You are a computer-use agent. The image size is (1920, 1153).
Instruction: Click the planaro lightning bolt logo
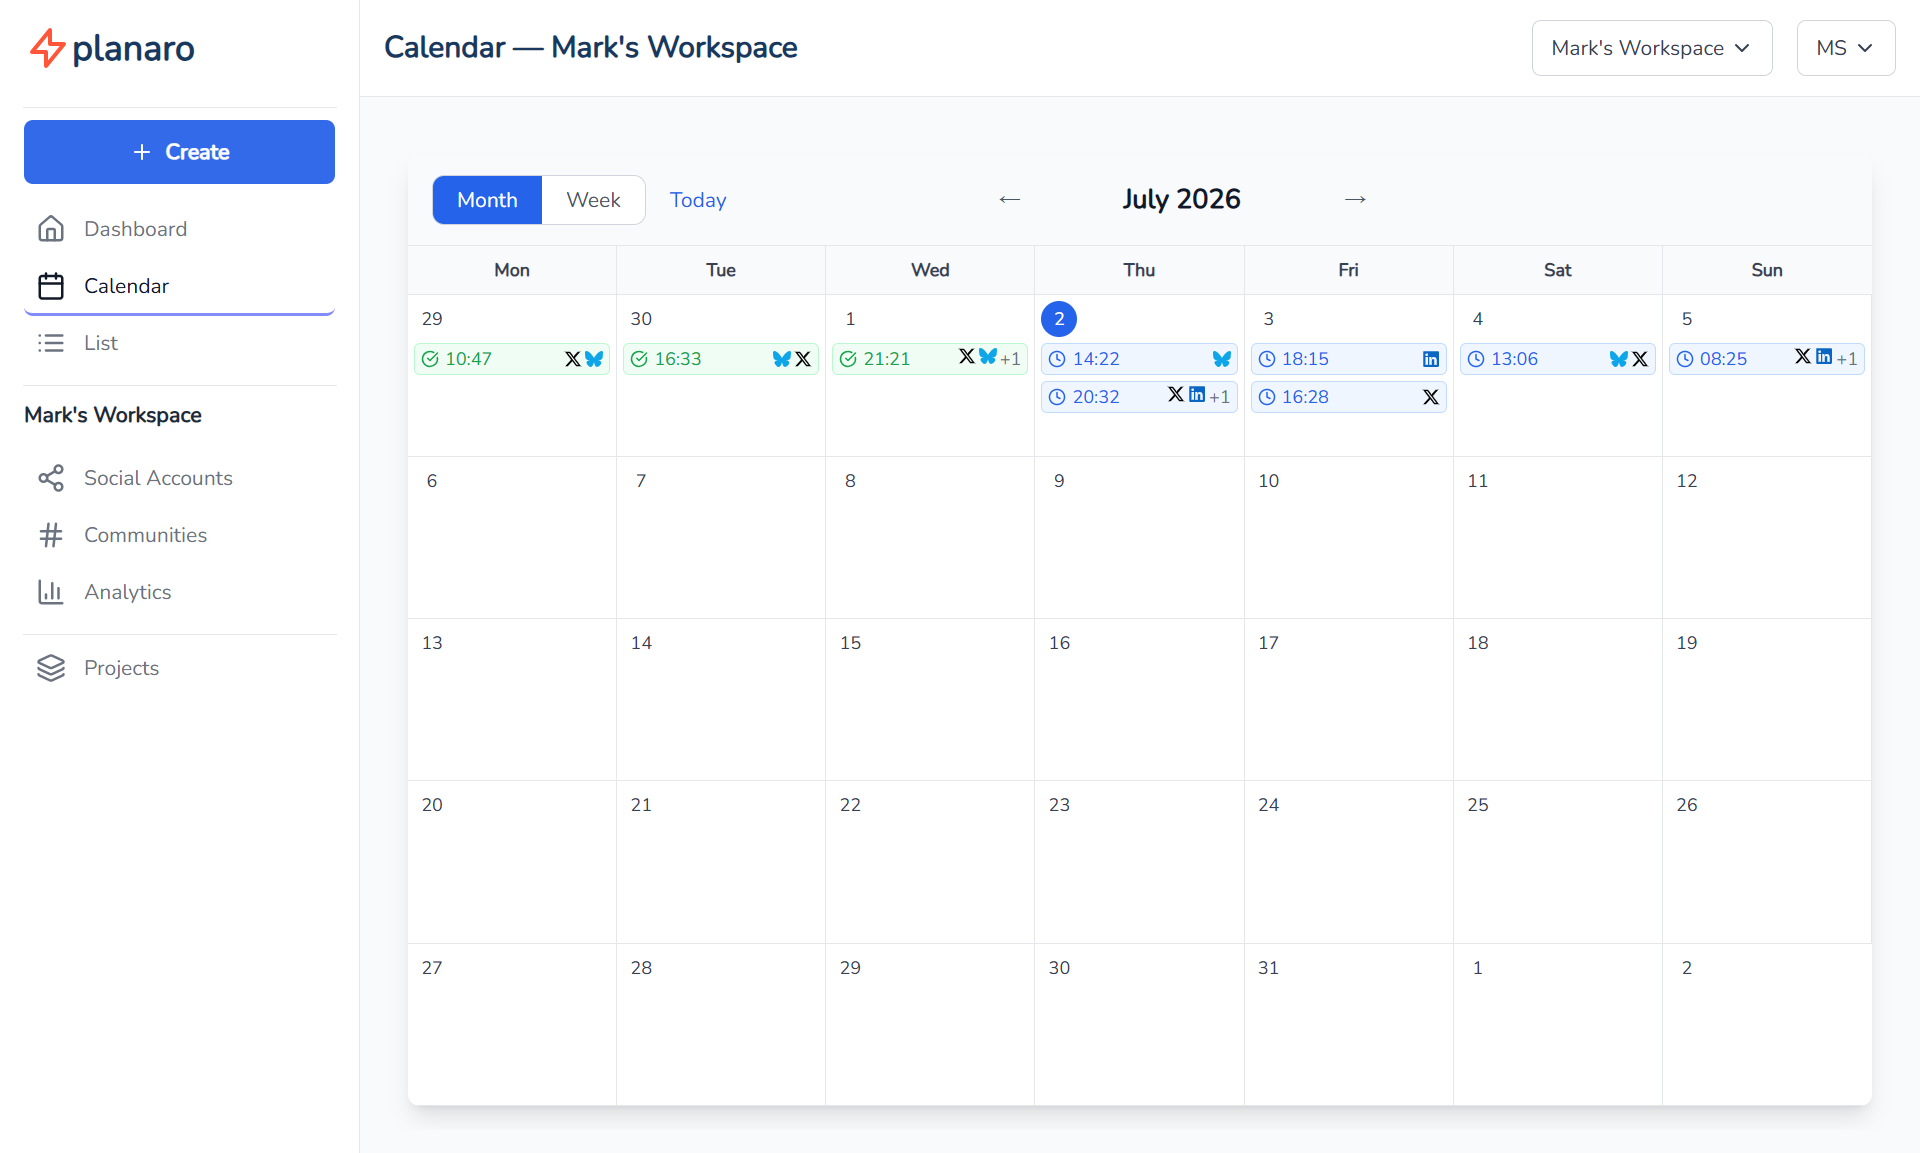[x=47, y=48]
